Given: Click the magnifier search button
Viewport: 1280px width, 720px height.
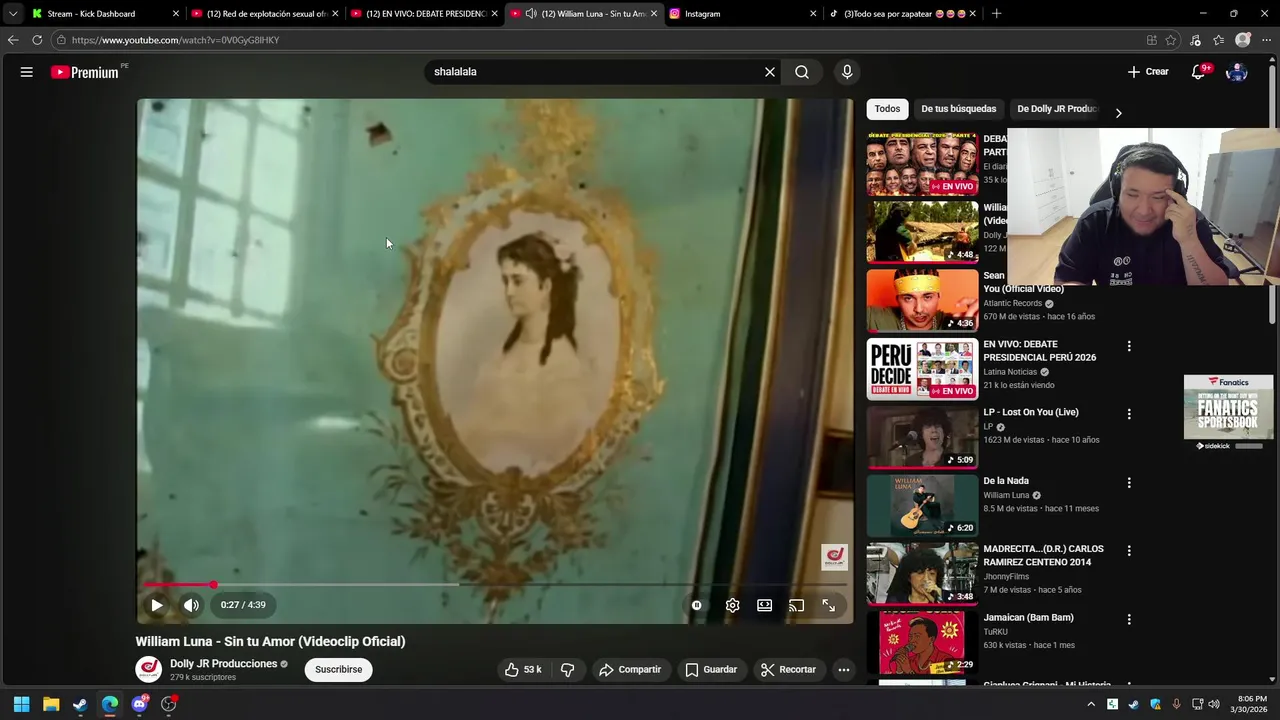Looking at the screenshot, I should click(802, 72).
